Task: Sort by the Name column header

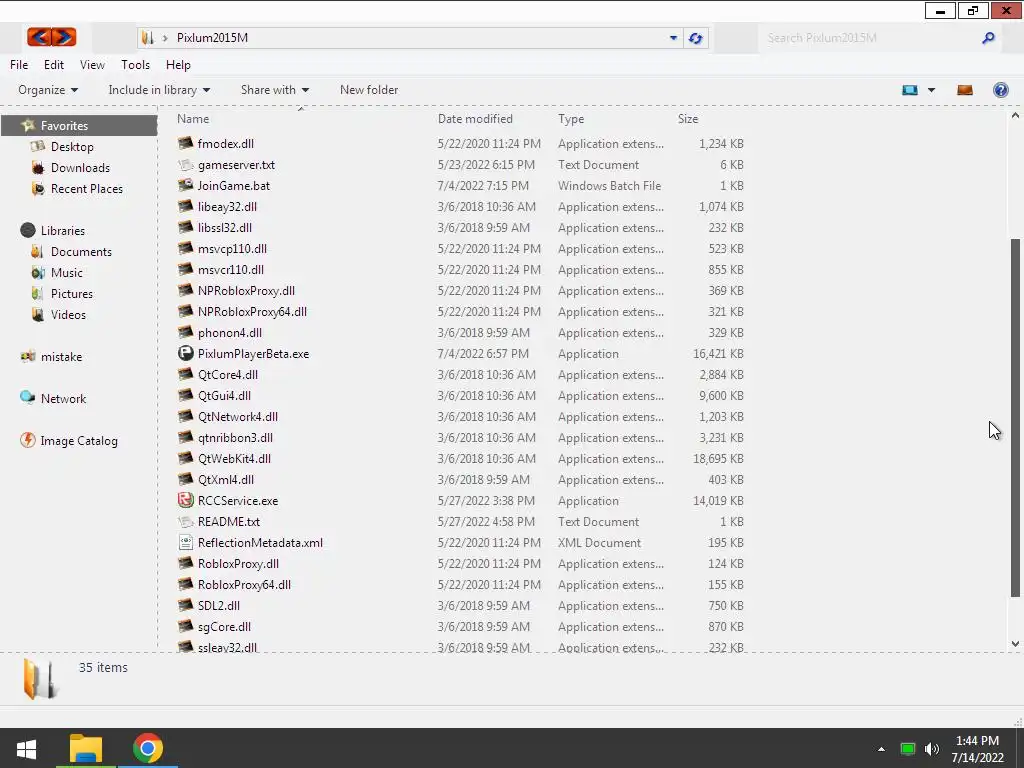Action: [x=193, y=119]
